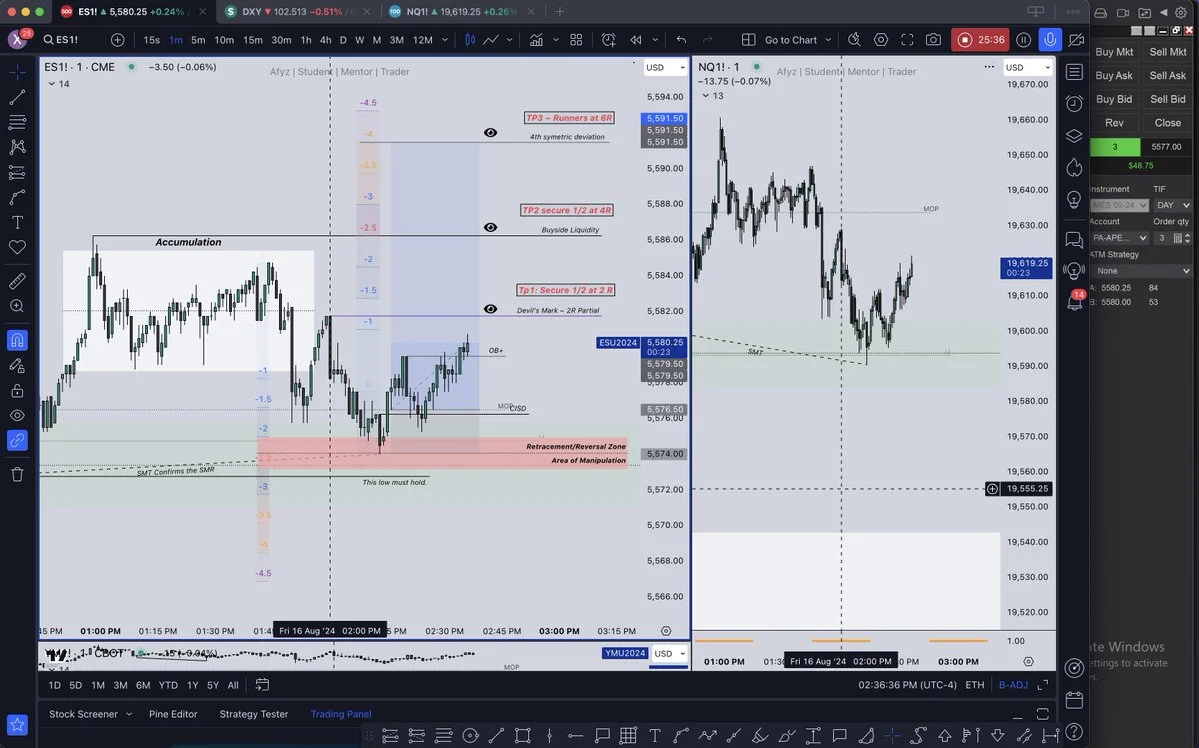The width and height of the screenshot is (1199, 748).
Task: Activate the zoom in magnifier tool
Action: [17, 306]
